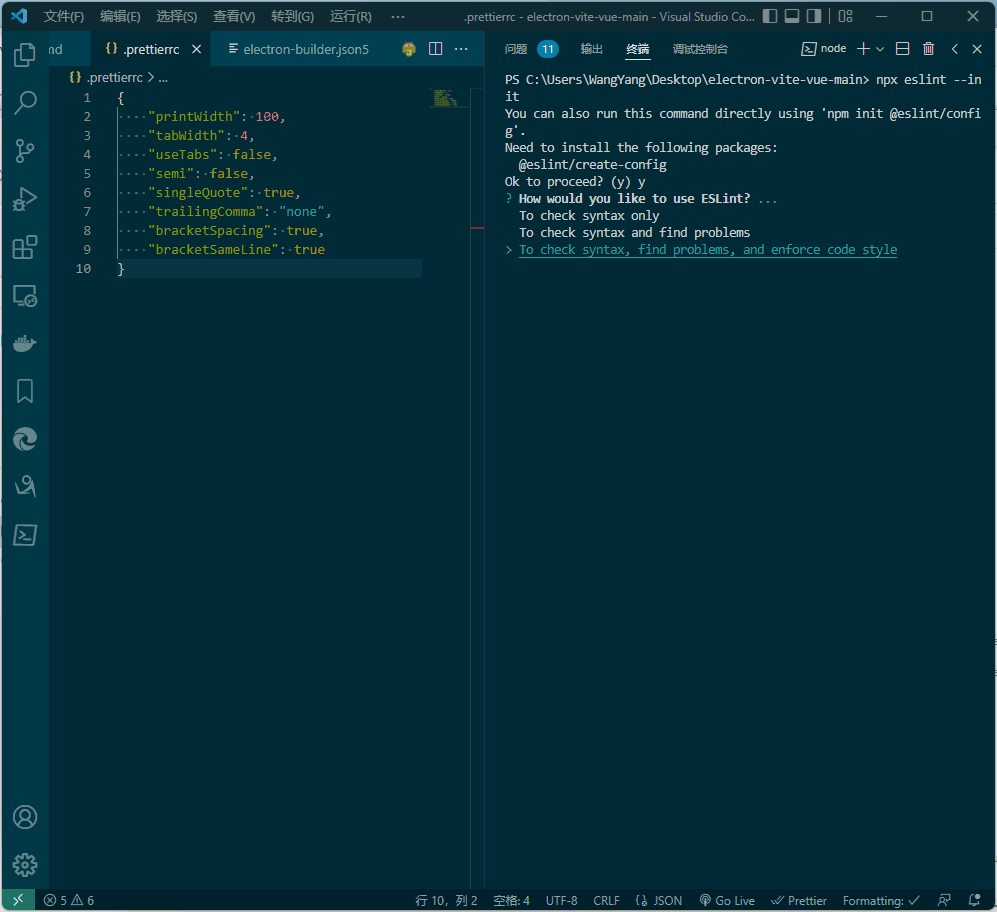Toggle bottom panel visibility
Viewport: 997px width, 912px height.
coord(792,17)
